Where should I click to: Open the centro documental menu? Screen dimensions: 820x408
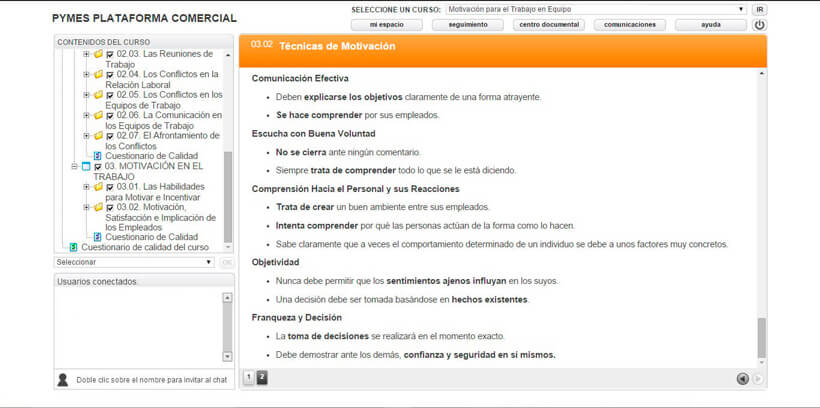549,25
